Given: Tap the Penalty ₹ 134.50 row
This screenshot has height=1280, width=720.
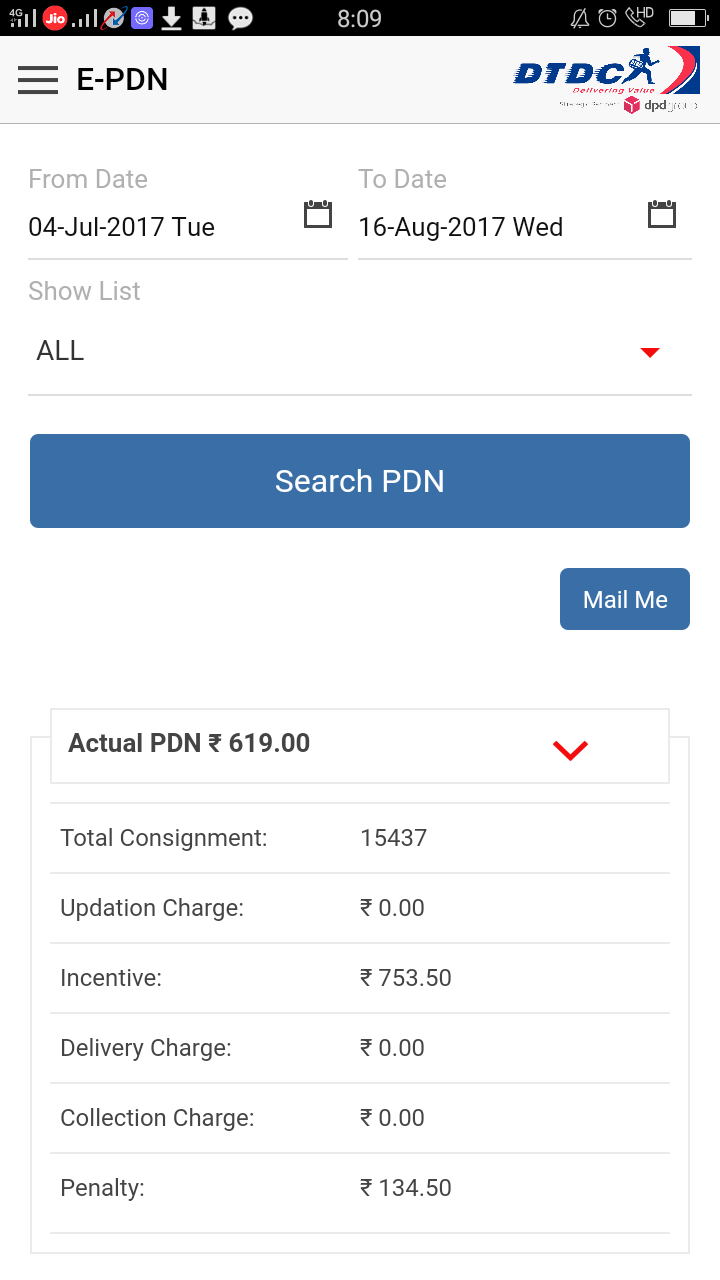Looking at the screenshot, I should 360,1188.
